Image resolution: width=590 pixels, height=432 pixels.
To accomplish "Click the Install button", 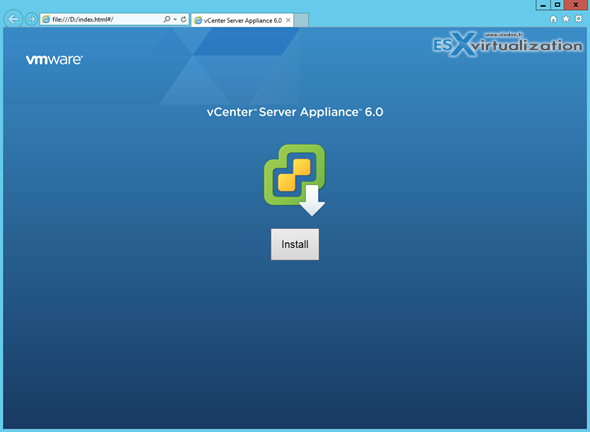I will tap(295, 244).
